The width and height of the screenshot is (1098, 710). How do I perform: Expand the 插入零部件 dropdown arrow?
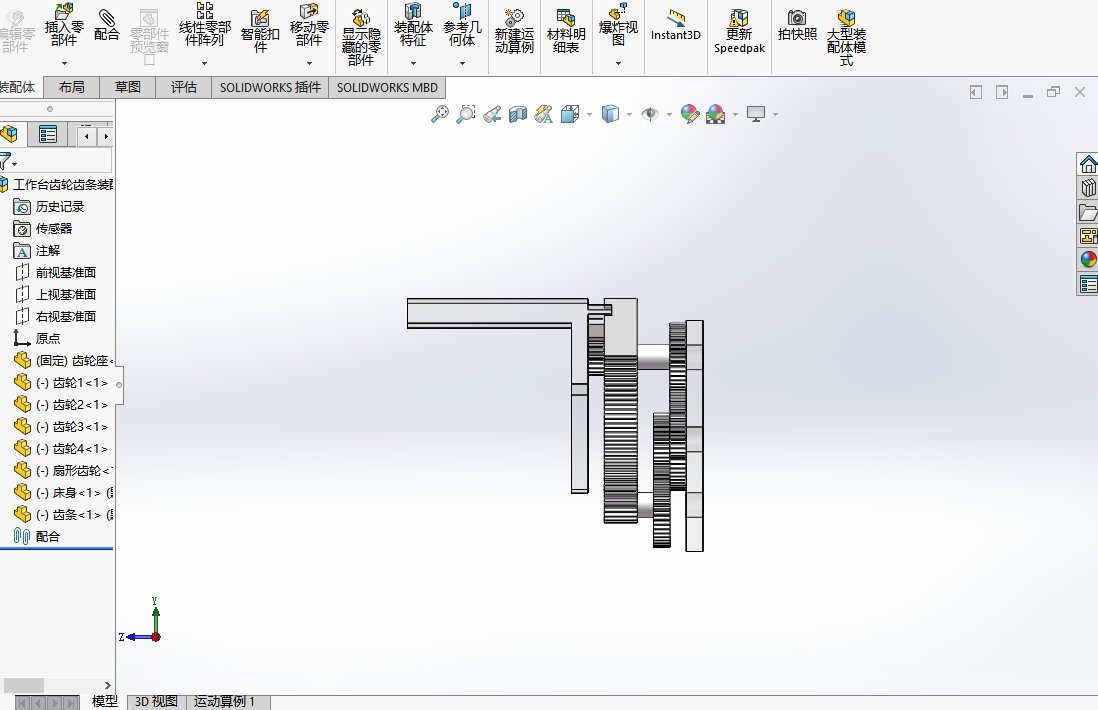pos(64,64)
